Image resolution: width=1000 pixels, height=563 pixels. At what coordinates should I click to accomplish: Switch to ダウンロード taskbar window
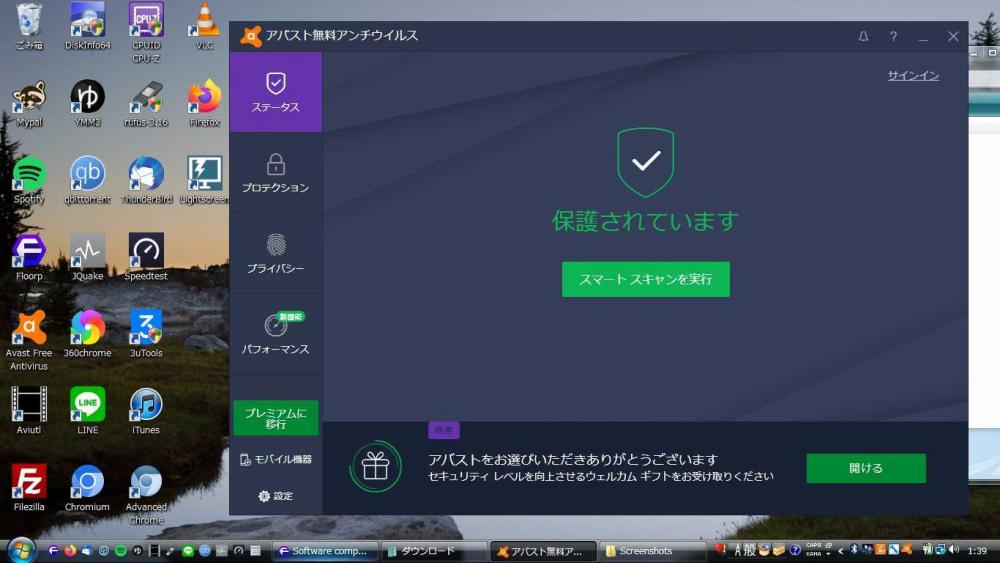click(434, 551)
